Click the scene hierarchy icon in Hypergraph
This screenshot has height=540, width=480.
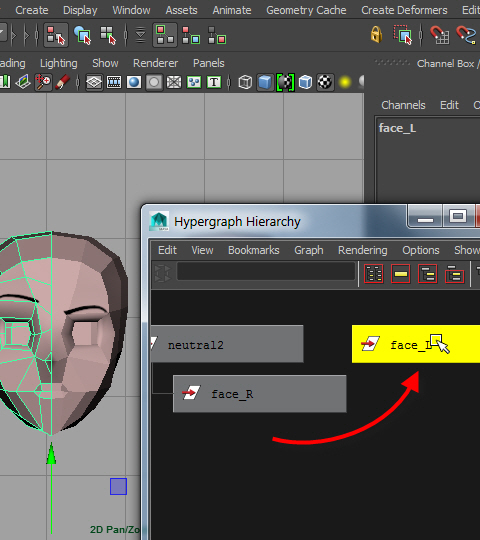pyautogui.click(x=427, y=274)
